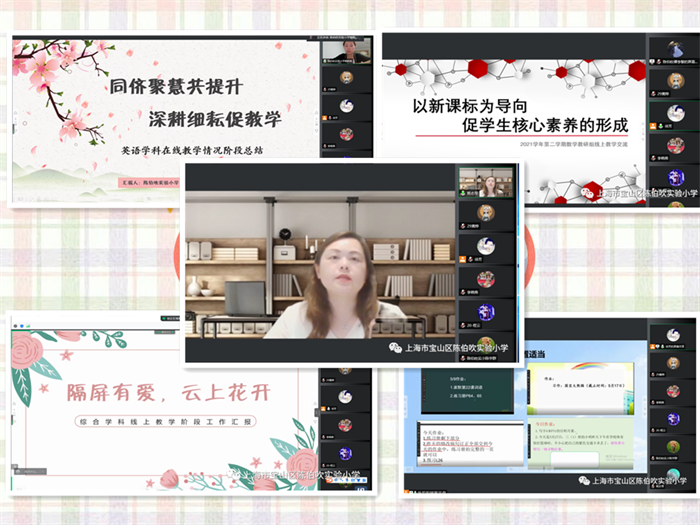Click the orange host badge in the top-right window sidebar

click(653, 126)
